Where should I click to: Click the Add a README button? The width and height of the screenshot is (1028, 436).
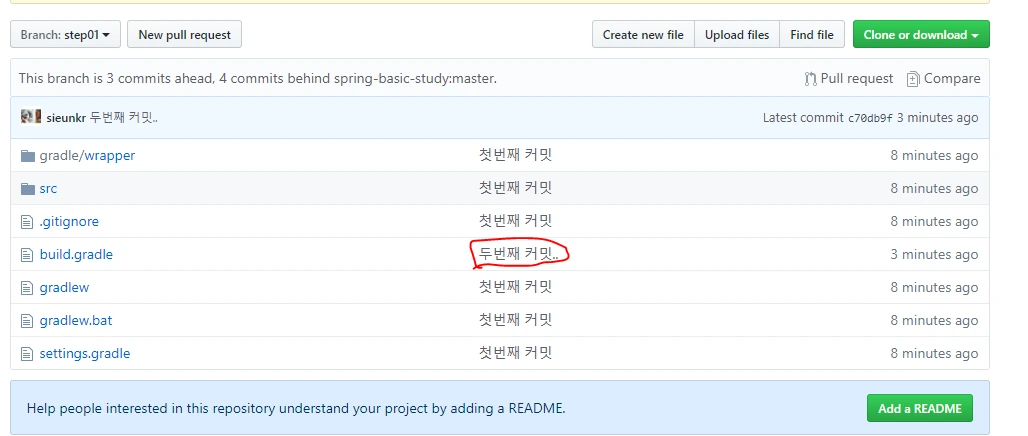tap(920, 408)
